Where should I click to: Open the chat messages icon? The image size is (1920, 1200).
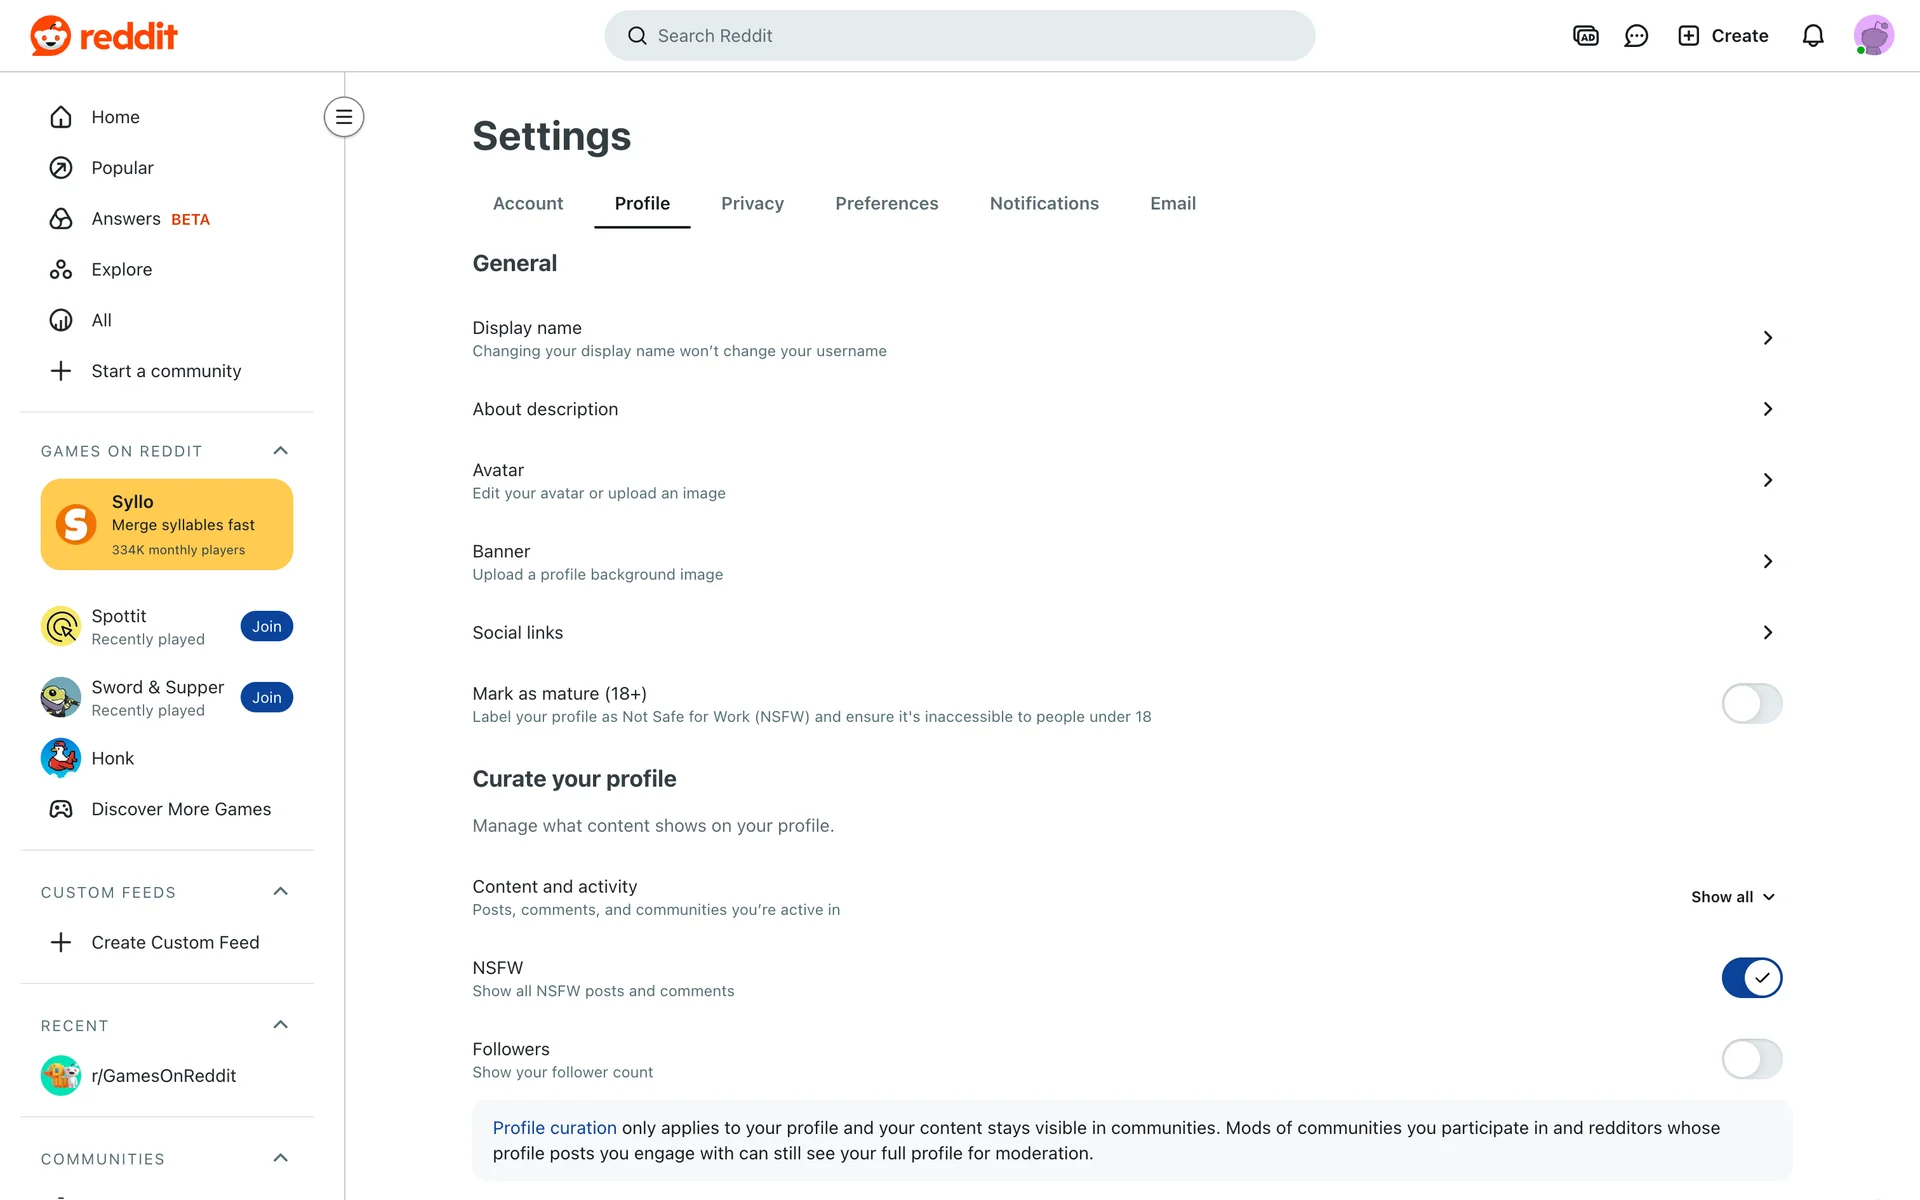(x=1636, y=36)
